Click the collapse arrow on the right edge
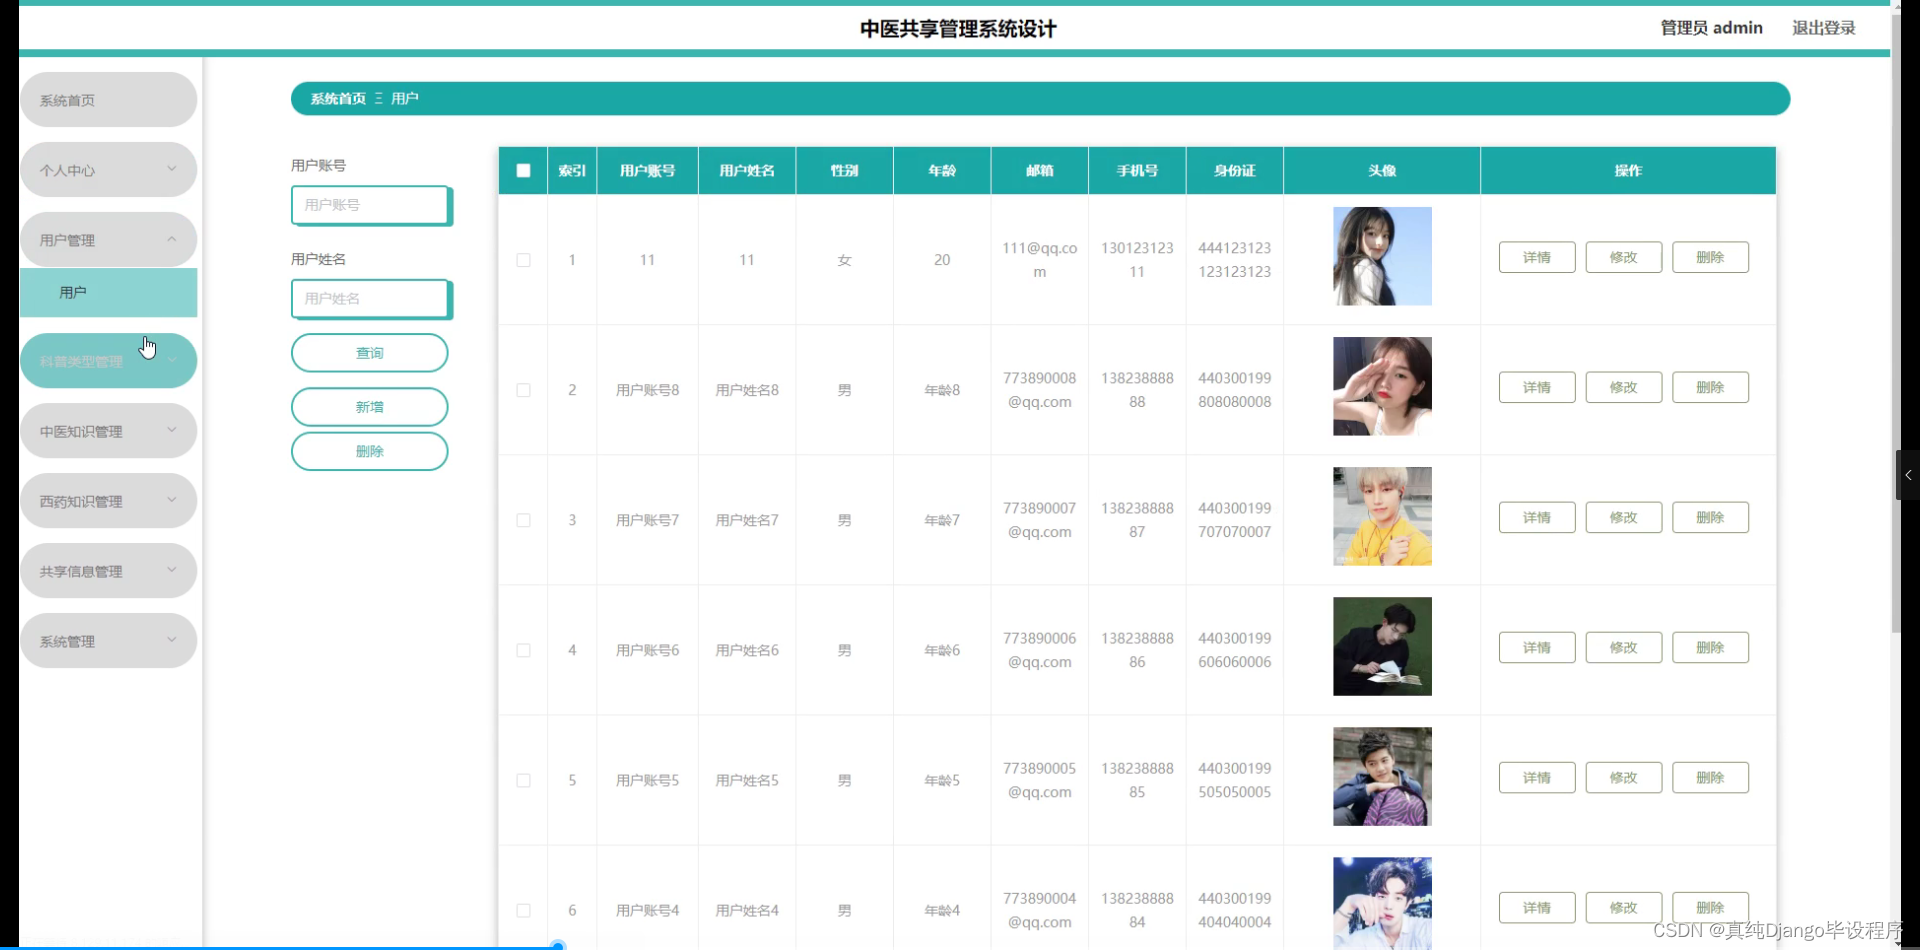The image size is (1920, 950). click(1906, 475)
